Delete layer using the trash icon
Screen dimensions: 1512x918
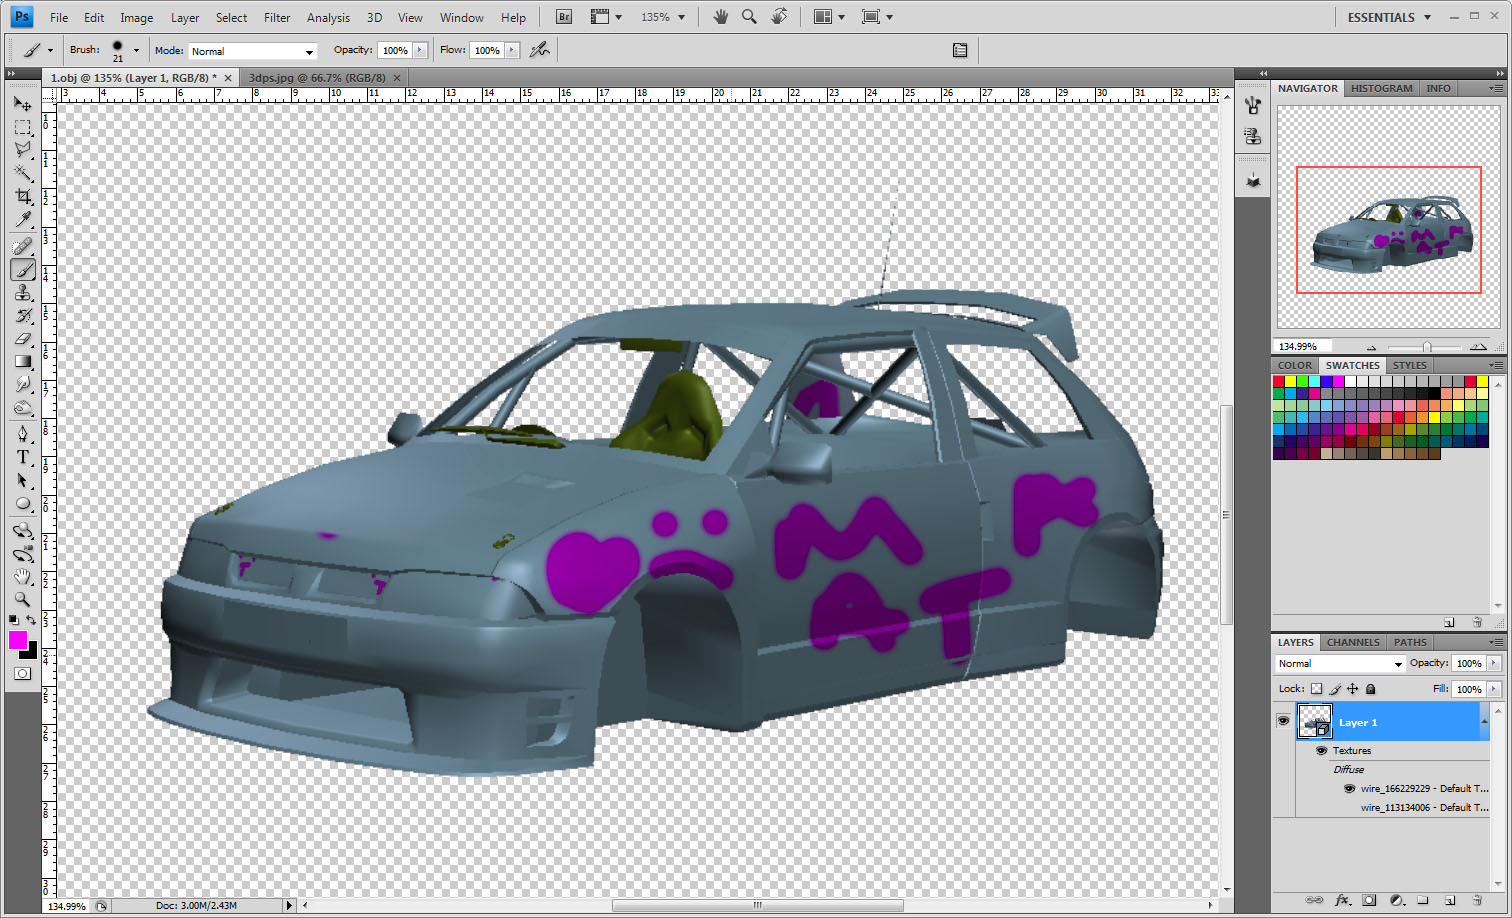coord(1477,901)
